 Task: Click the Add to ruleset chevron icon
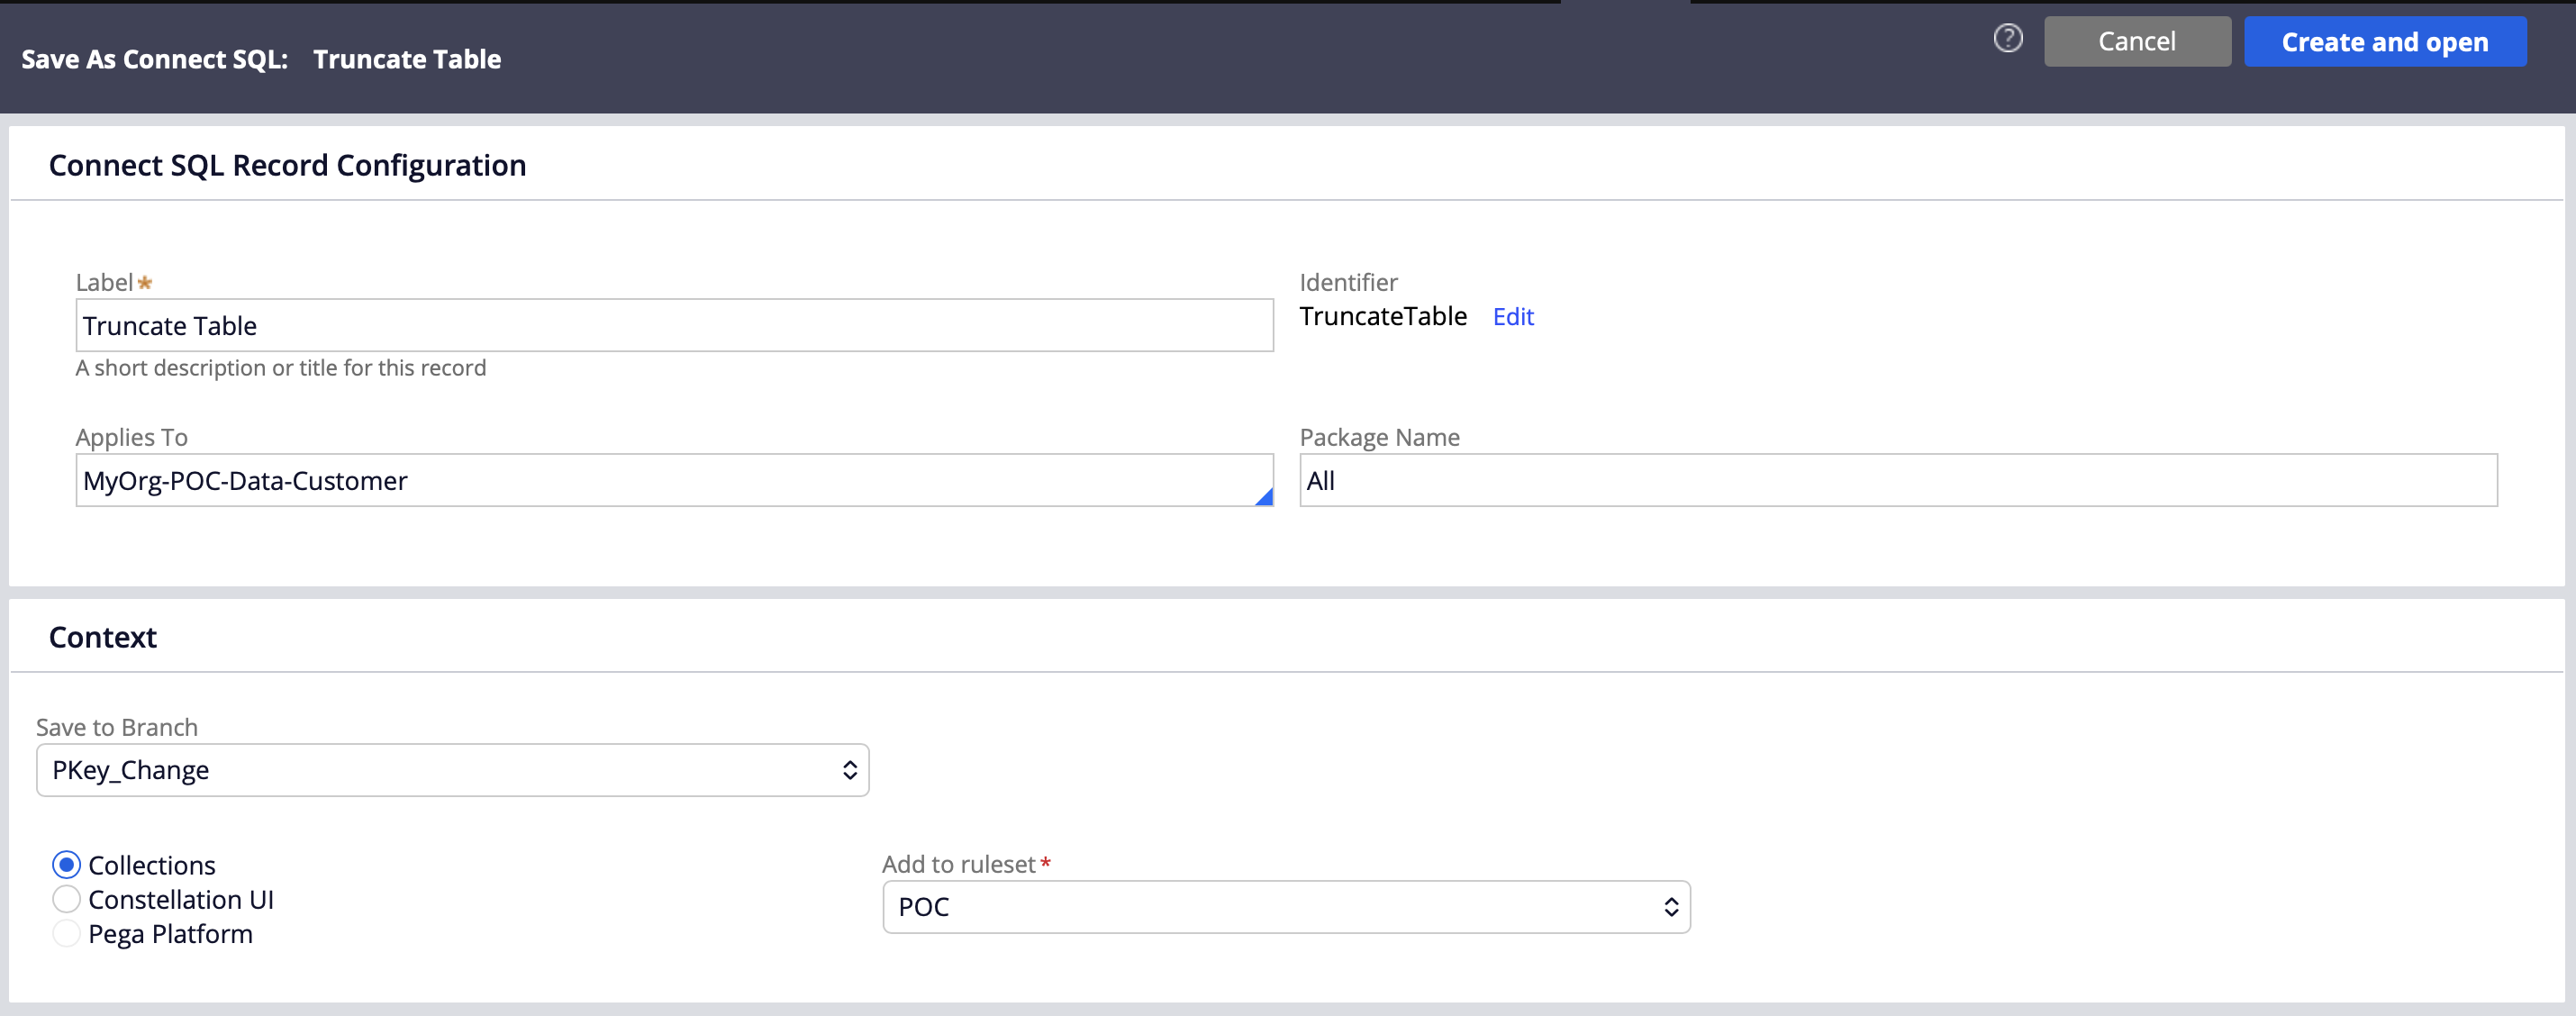click(x=1671, y=907)
